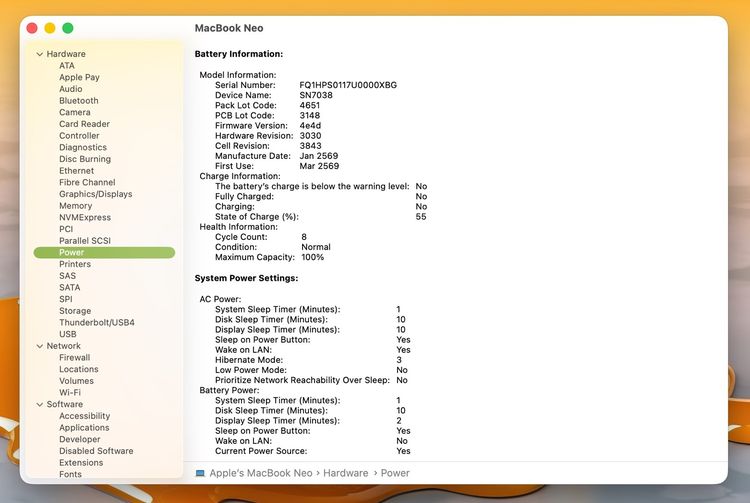This screenshot has height=503, width=750.
Task: Click Hardware in the path bar
Action: tap(346, 473)
